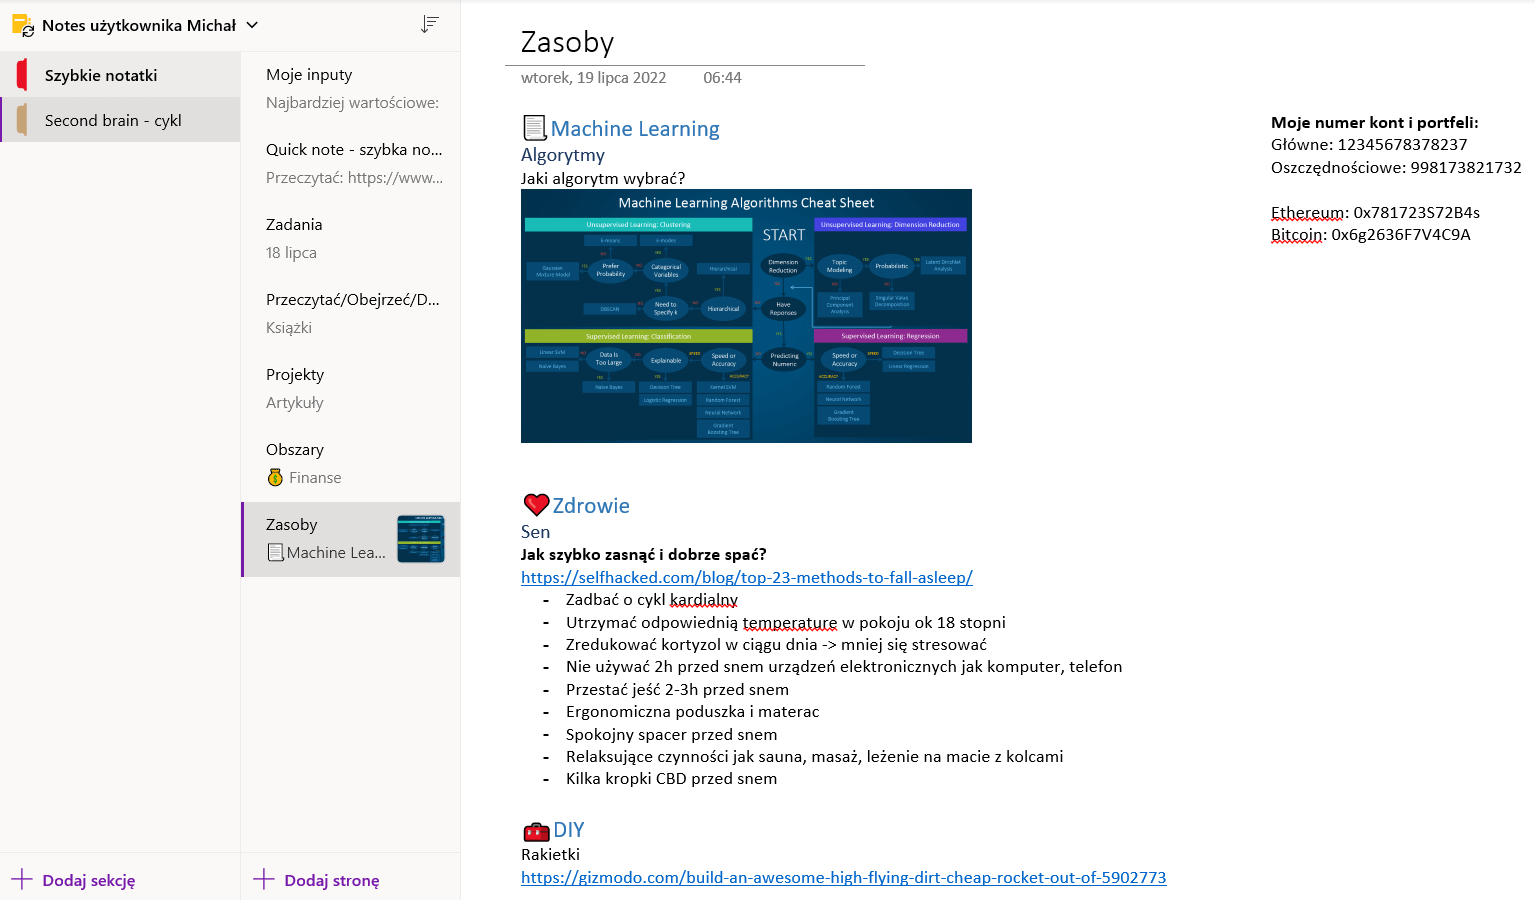Screen dimensions: 1535x900
Task: Open the Quick note - szybka notatka page
Action: (x=351, y=164)
